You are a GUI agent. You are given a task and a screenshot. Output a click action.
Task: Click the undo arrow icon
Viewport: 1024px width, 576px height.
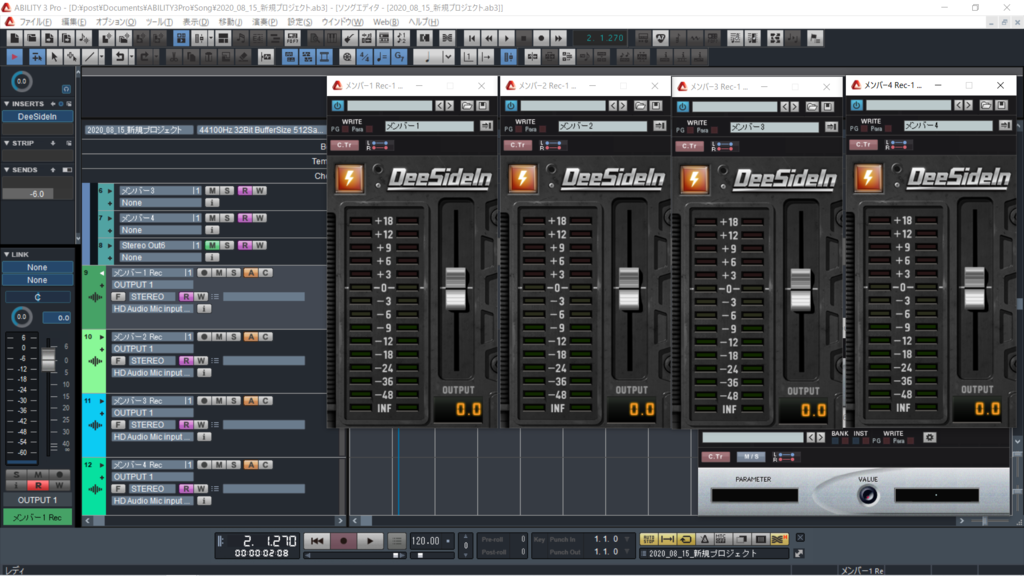(119, 57)
